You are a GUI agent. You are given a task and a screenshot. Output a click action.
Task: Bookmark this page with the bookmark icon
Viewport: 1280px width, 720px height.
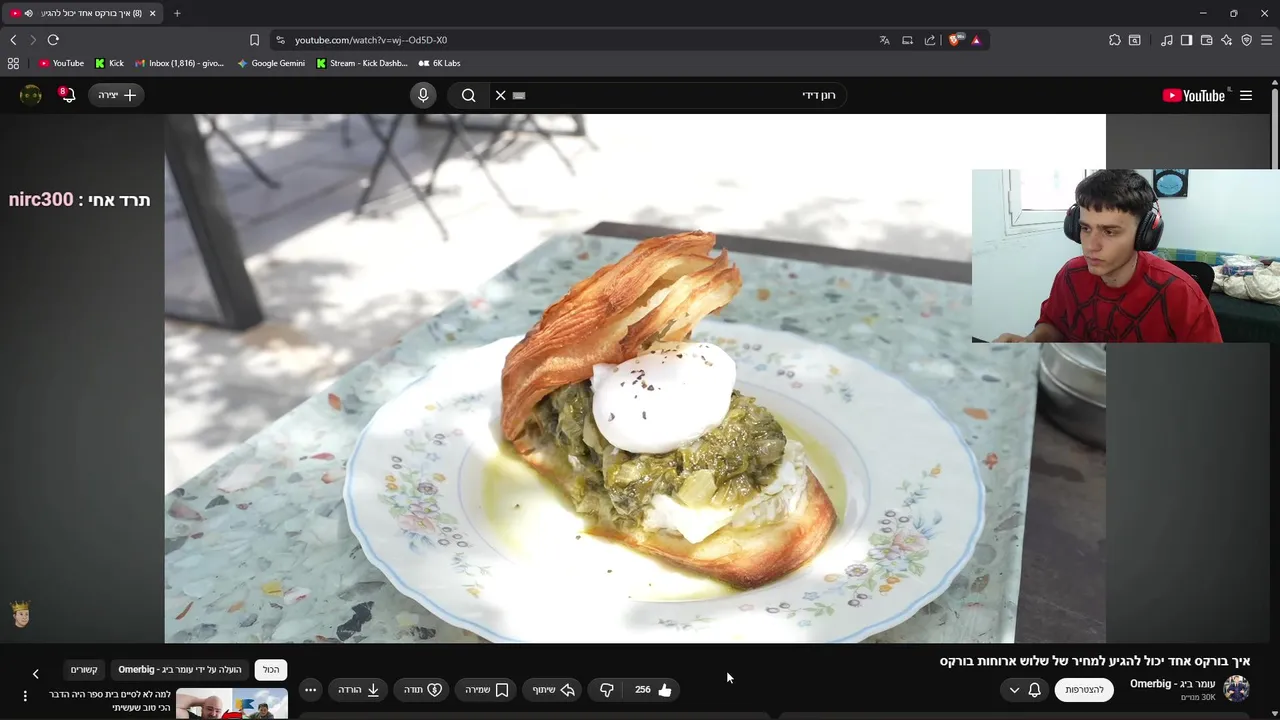tap(254, 40)
